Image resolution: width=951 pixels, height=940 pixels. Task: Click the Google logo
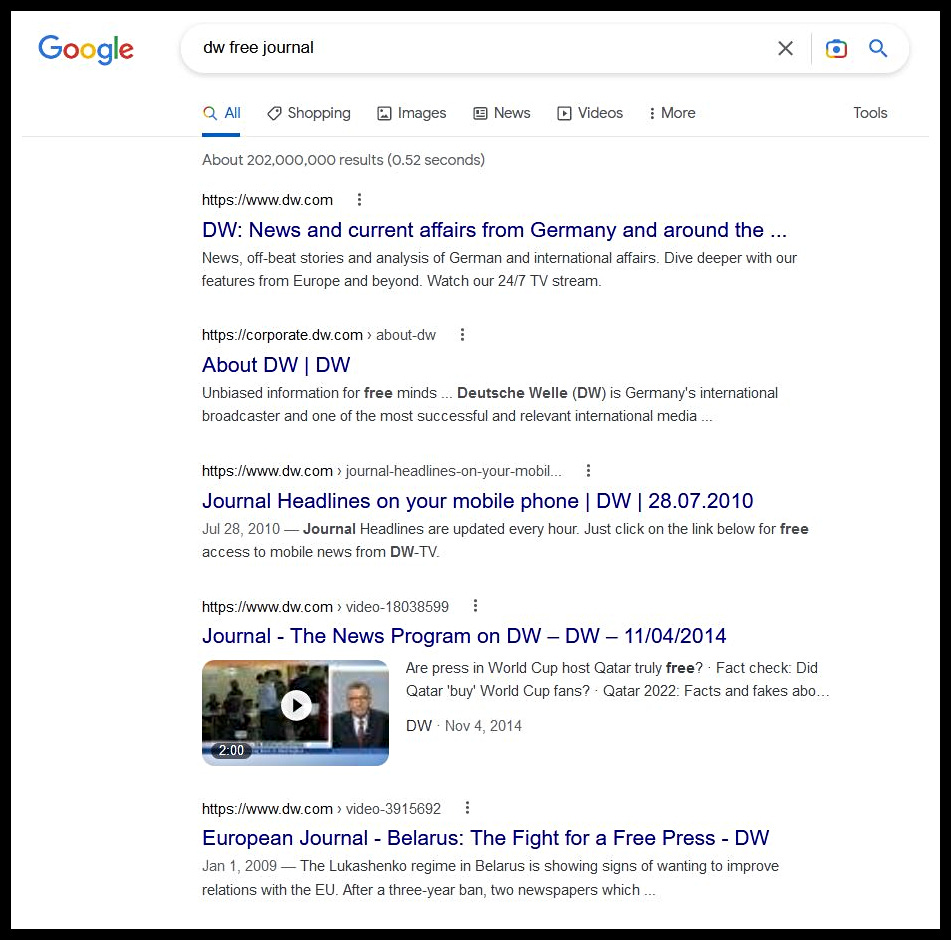coord(86,49)
